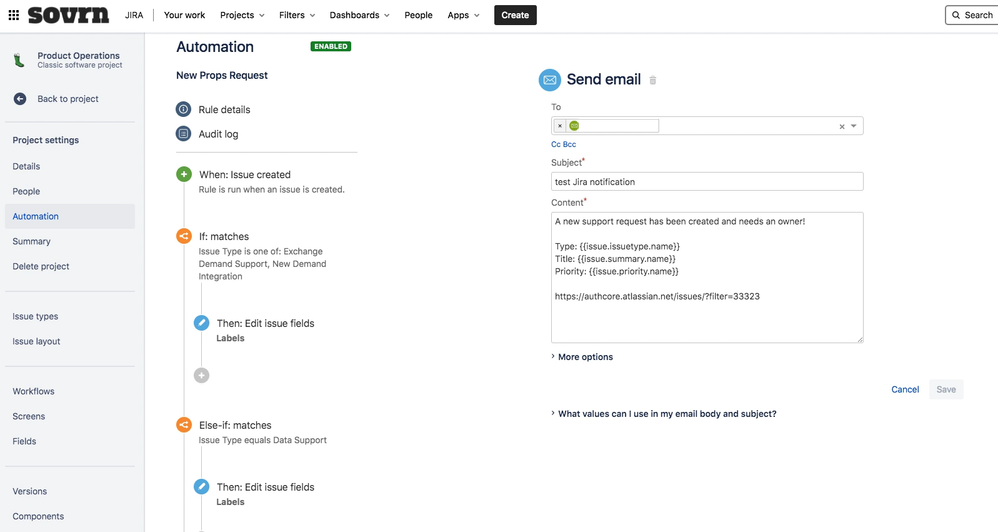Click the JIRA label in header

[x=134, y=15]
